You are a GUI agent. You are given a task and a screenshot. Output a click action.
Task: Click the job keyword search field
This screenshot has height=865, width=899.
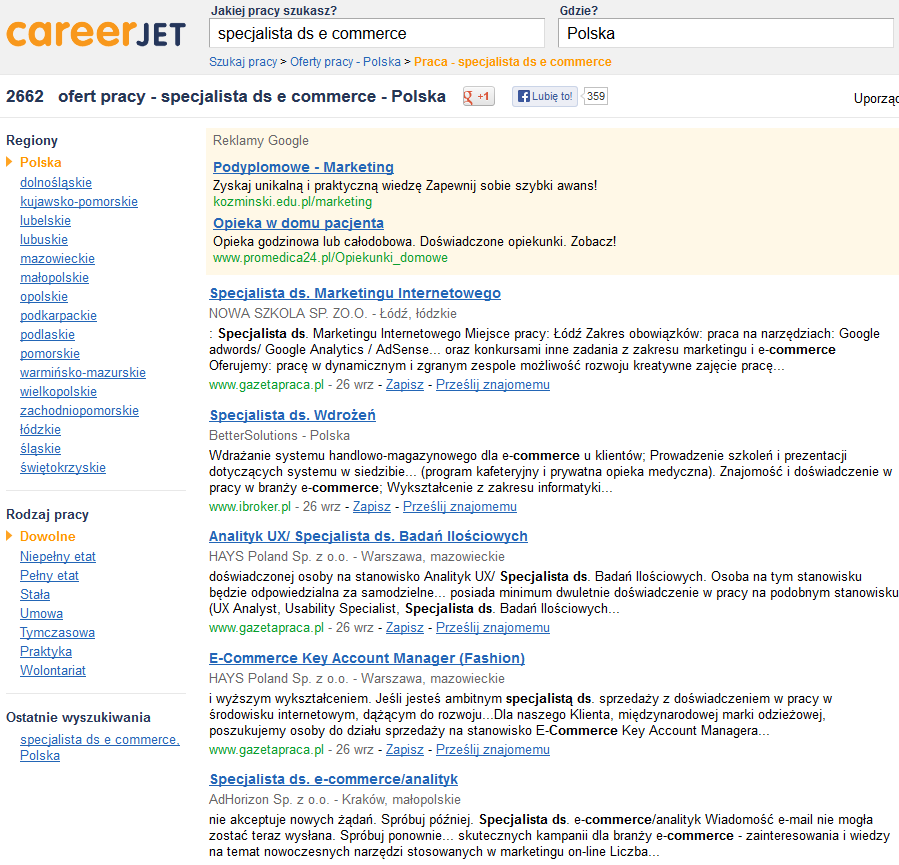click(377, 33)
